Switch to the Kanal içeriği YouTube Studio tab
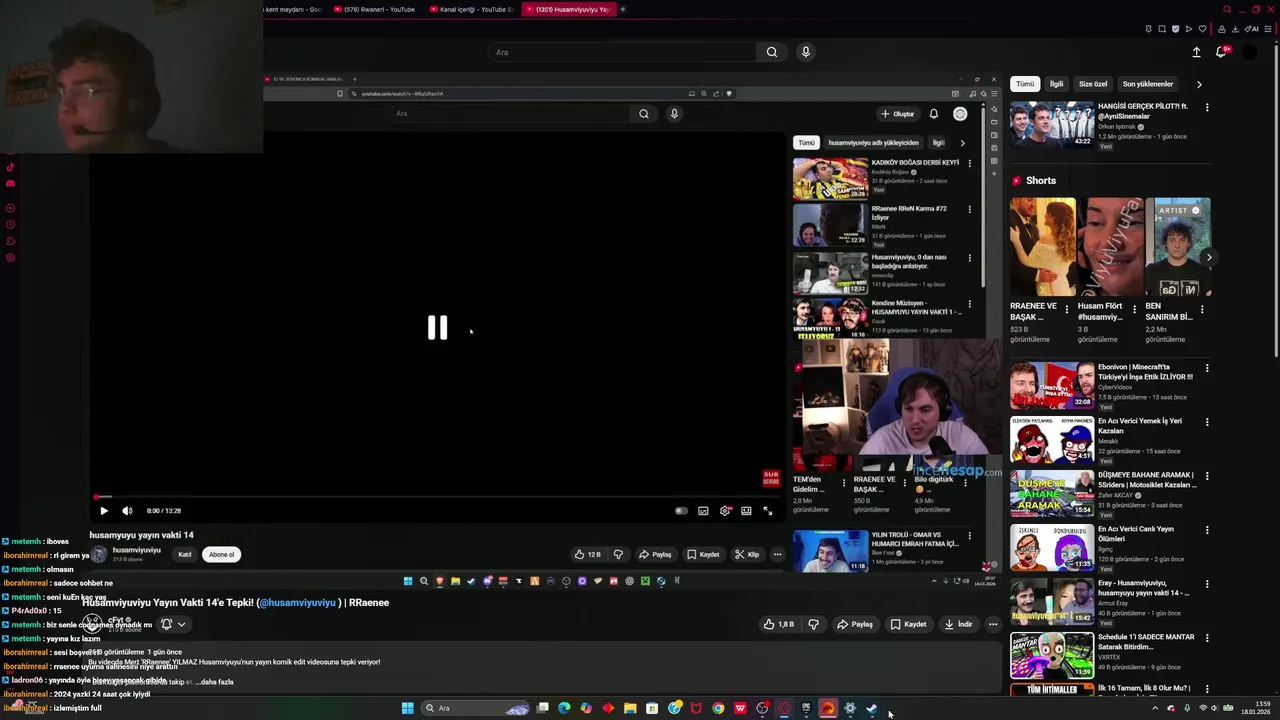This screenshot has height=720, width=1280. (472, 9)
